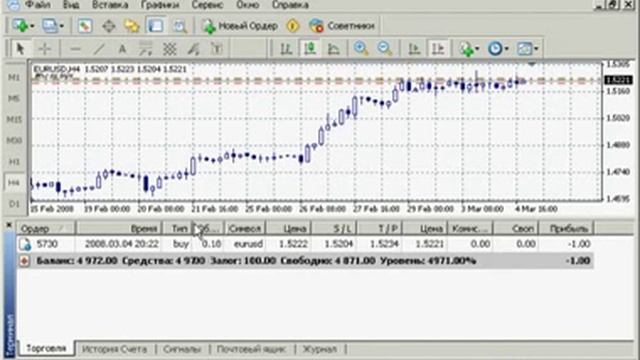Open the Окно menu

(247, 5)
